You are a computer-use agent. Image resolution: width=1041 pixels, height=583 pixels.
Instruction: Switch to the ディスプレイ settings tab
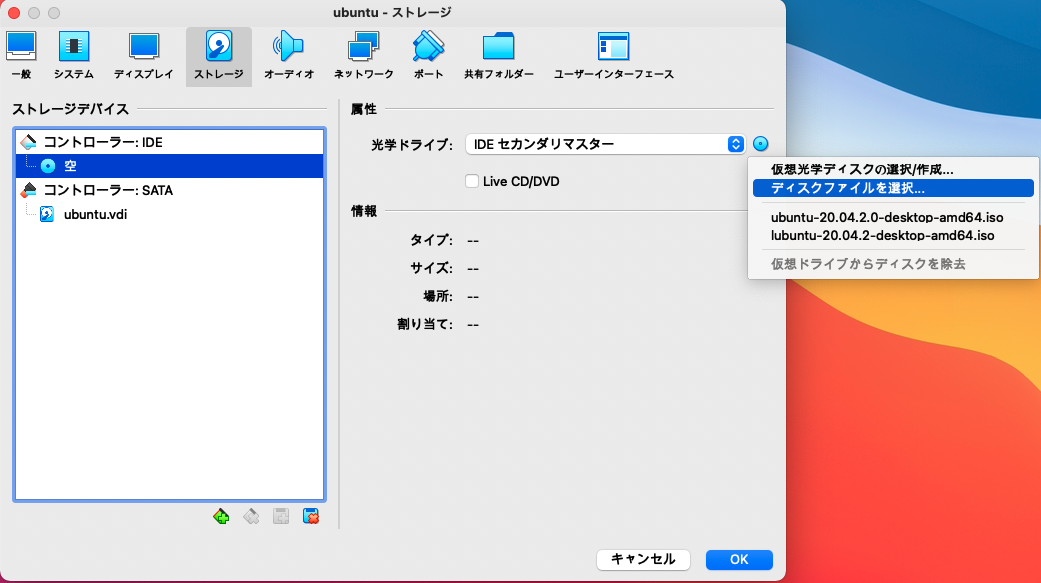point(143,56)
